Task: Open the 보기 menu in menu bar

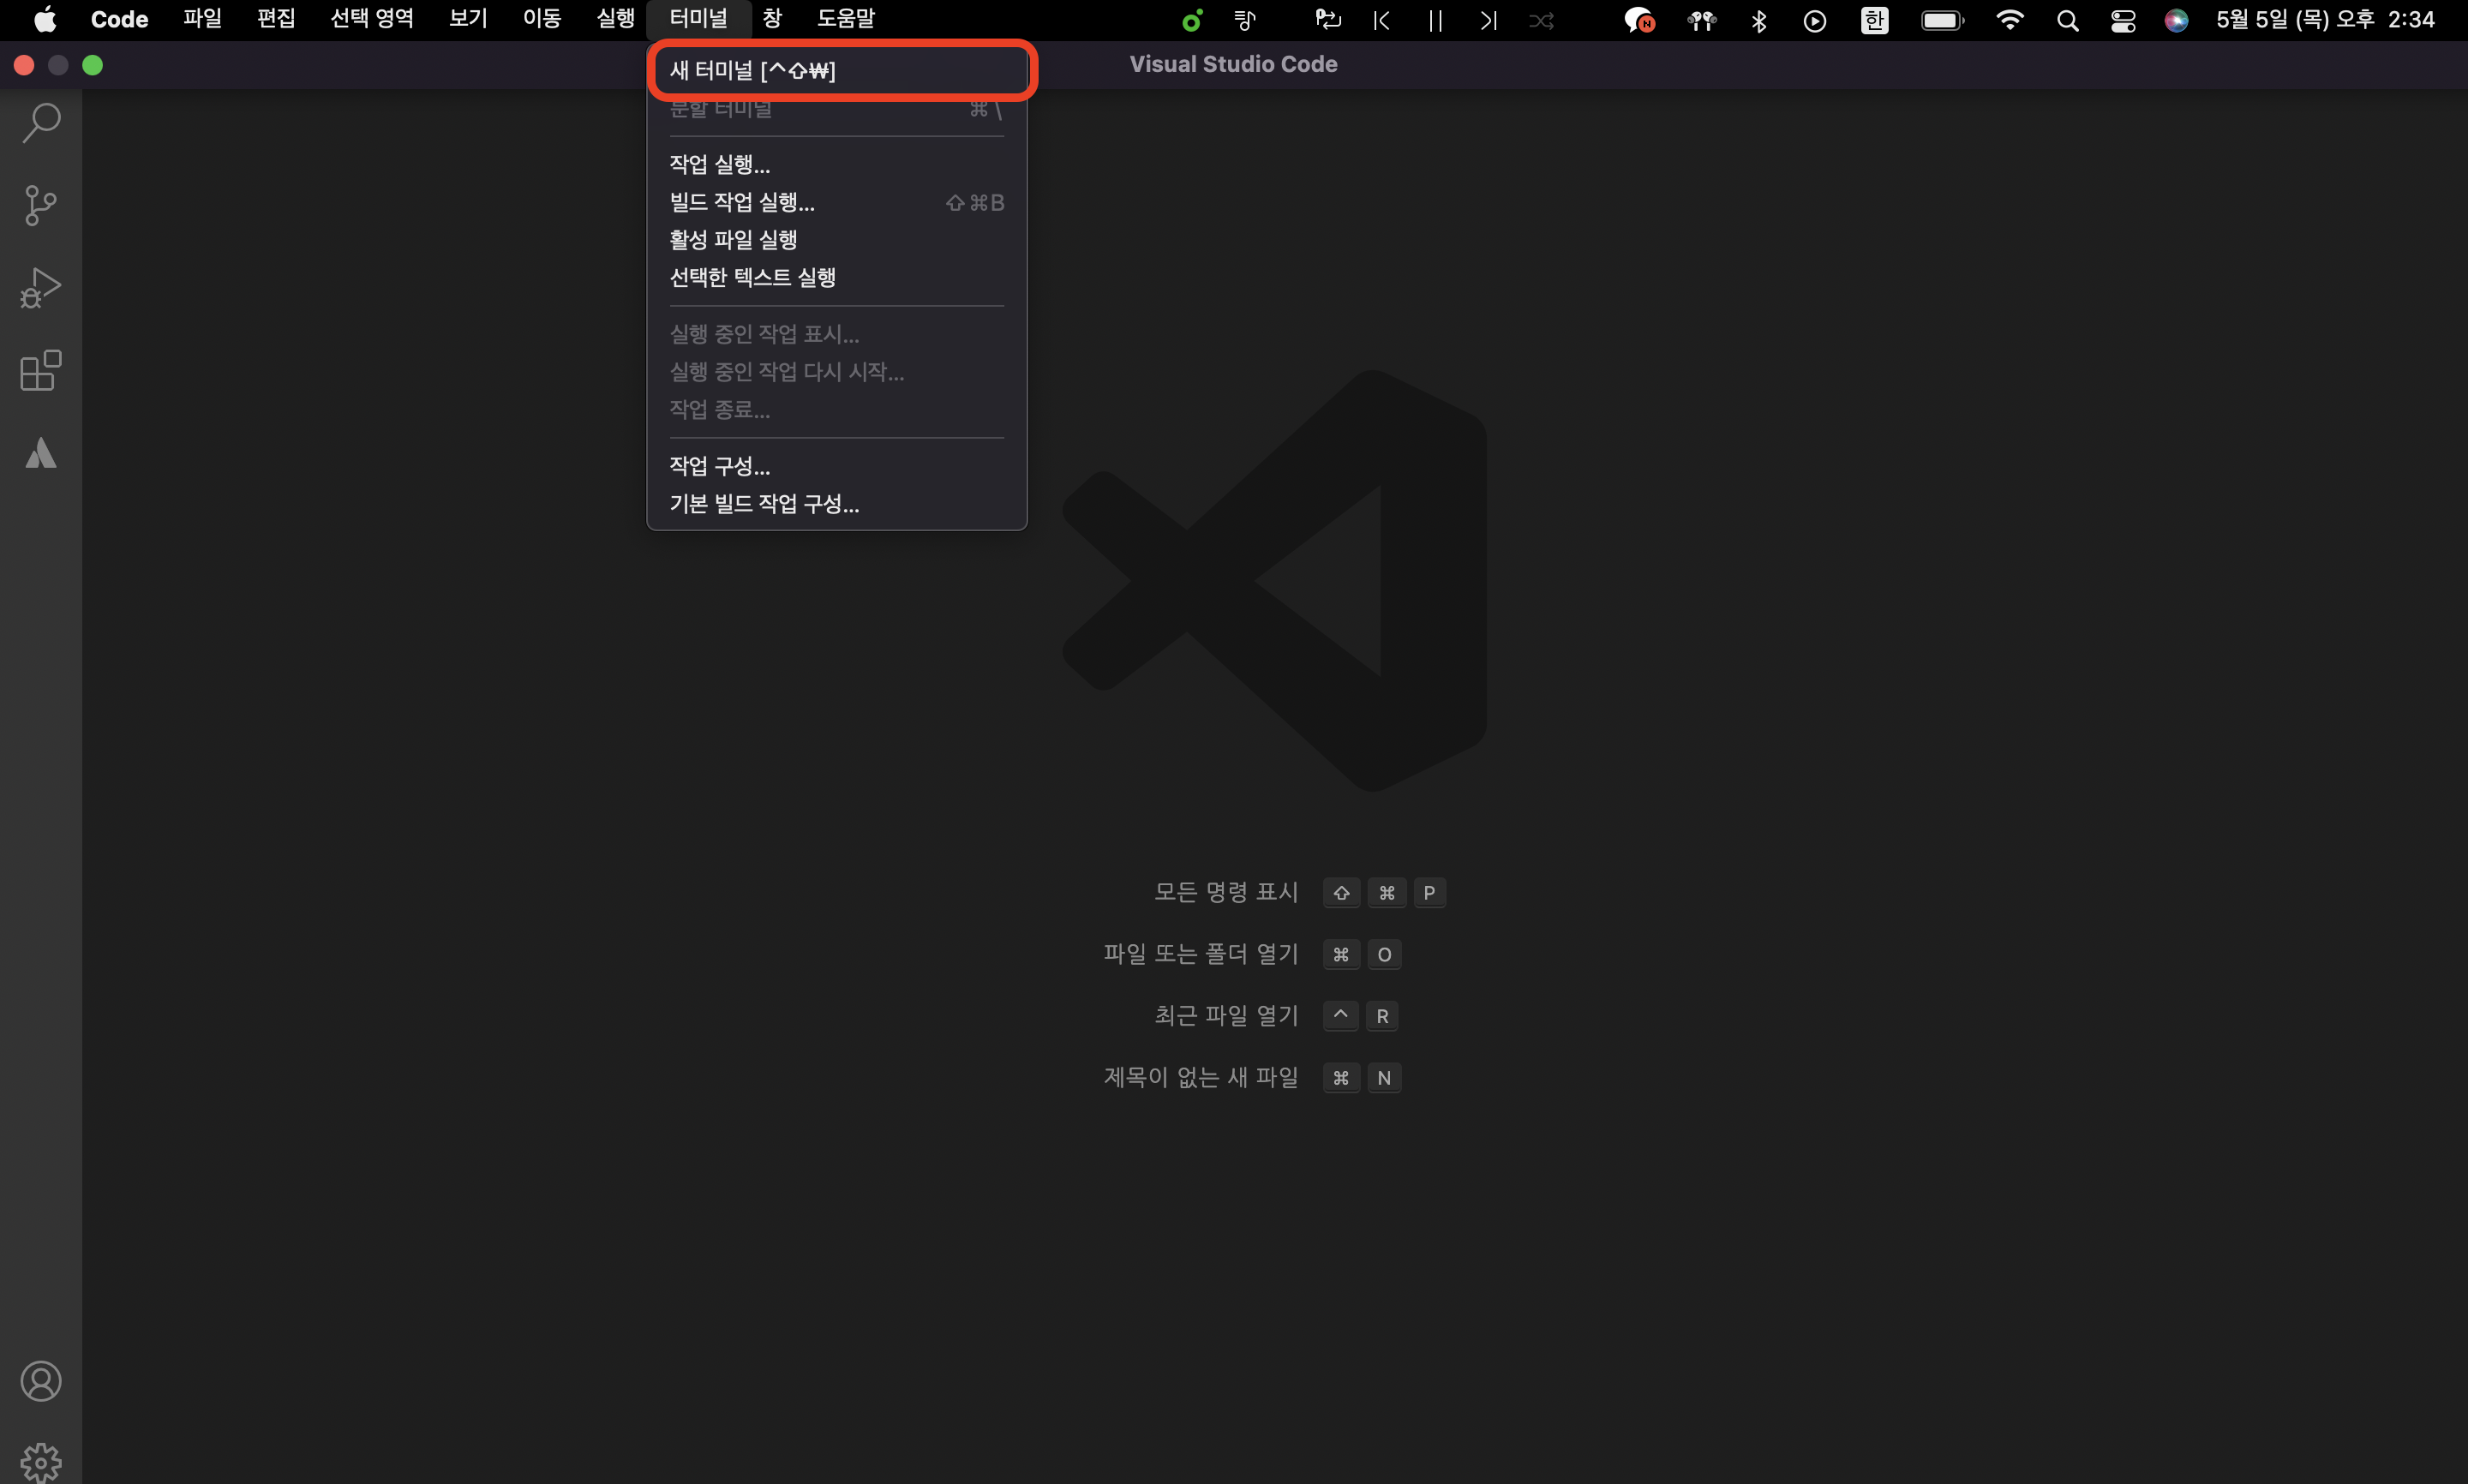Action: 467,19
